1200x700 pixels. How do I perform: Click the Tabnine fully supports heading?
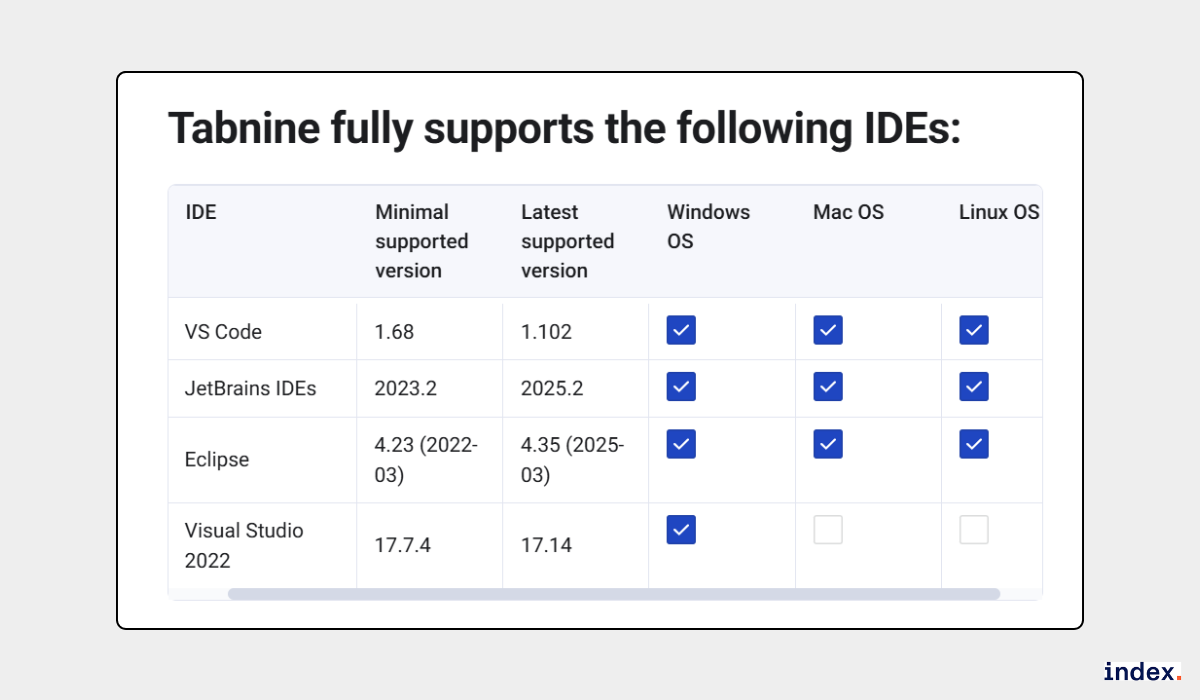[563, 129]
